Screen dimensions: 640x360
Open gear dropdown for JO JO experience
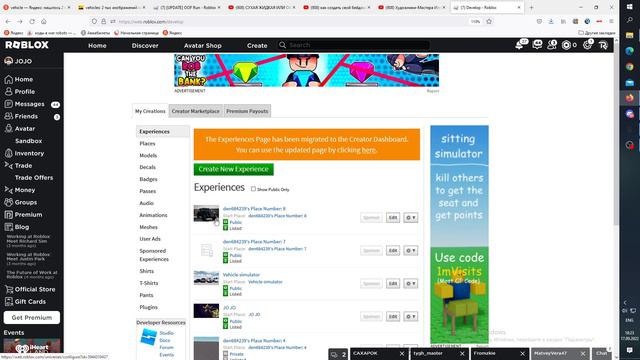pos(411,317)
